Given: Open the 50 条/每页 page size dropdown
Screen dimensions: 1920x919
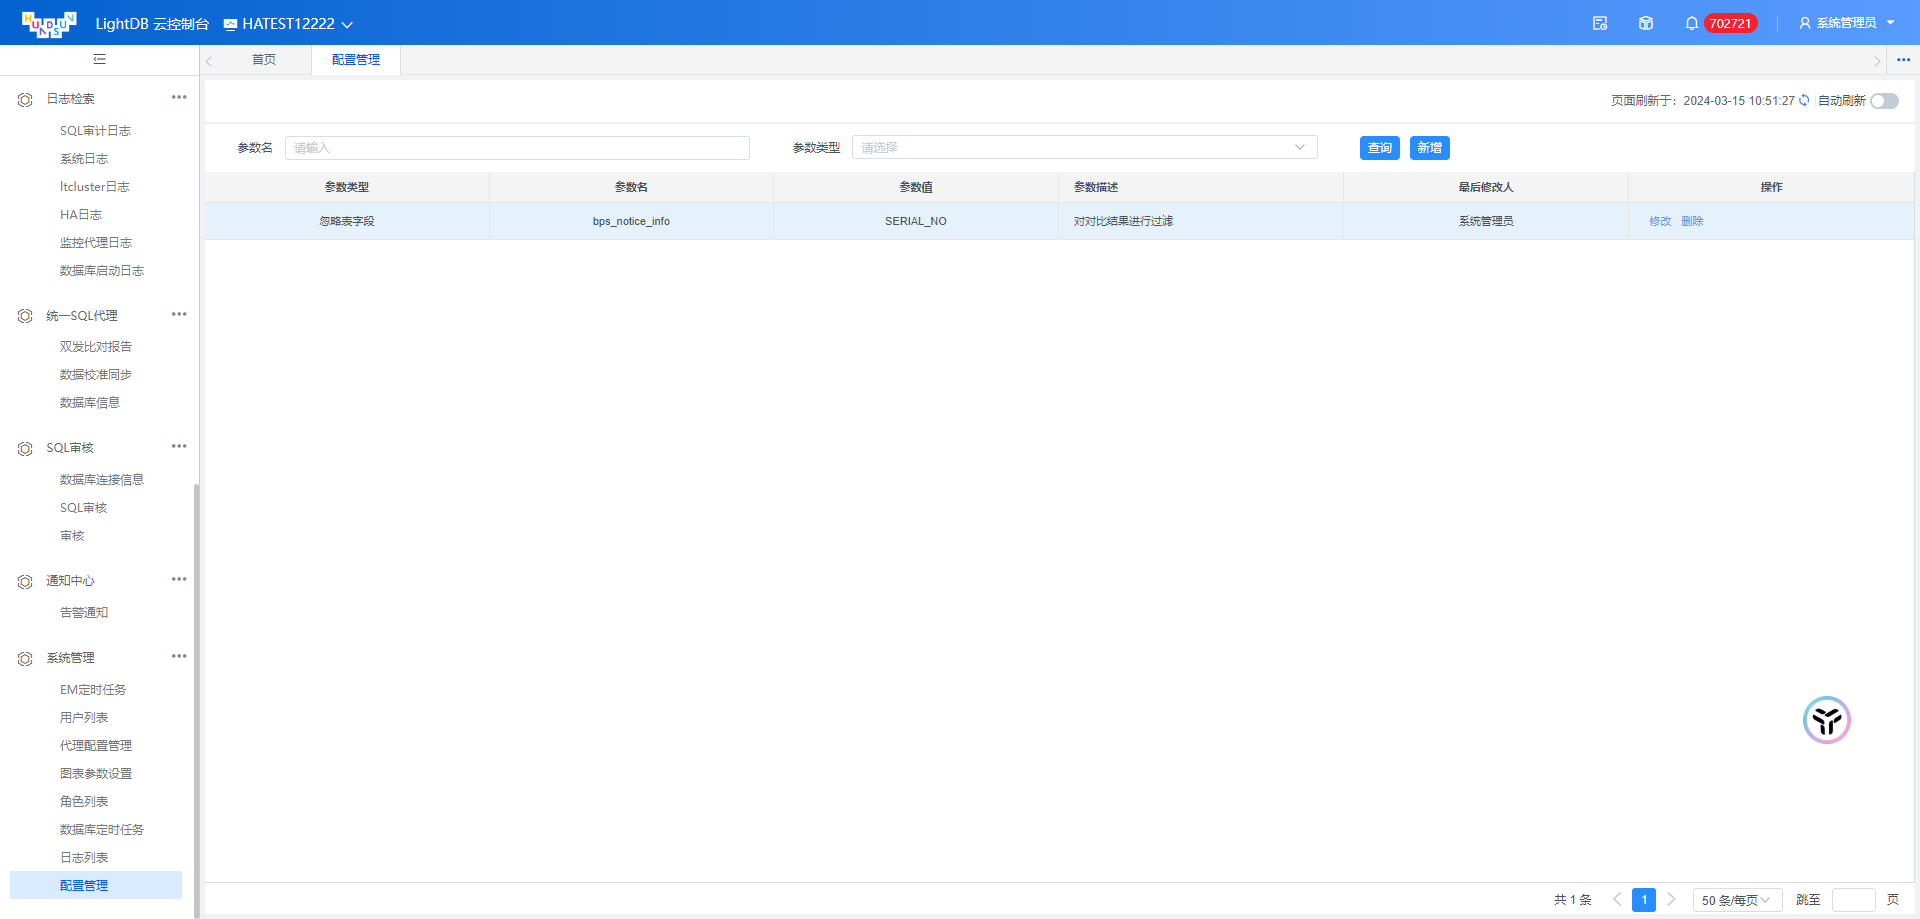Looking at the screenshot, I should (x=1737, y=900).
